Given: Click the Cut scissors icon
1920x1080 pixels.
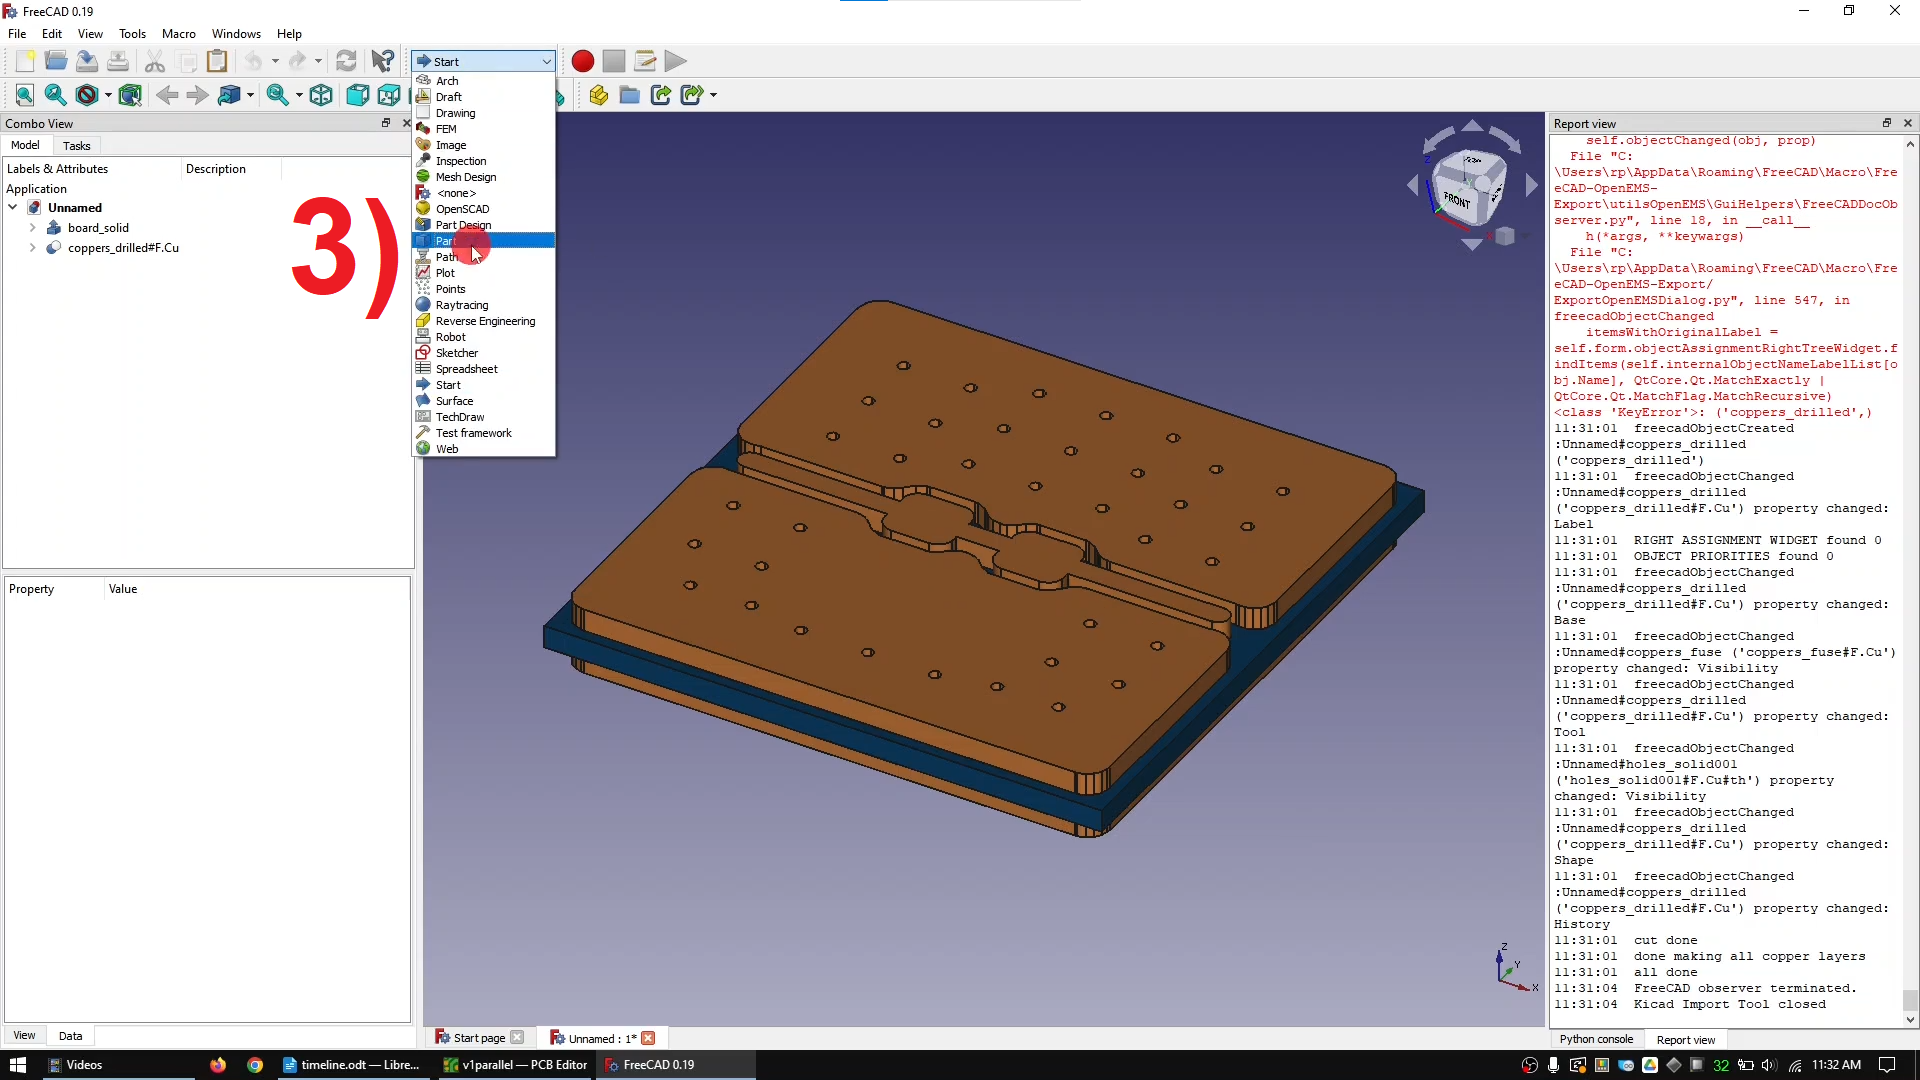Looking at the screenshot, I should coord(155,61).
